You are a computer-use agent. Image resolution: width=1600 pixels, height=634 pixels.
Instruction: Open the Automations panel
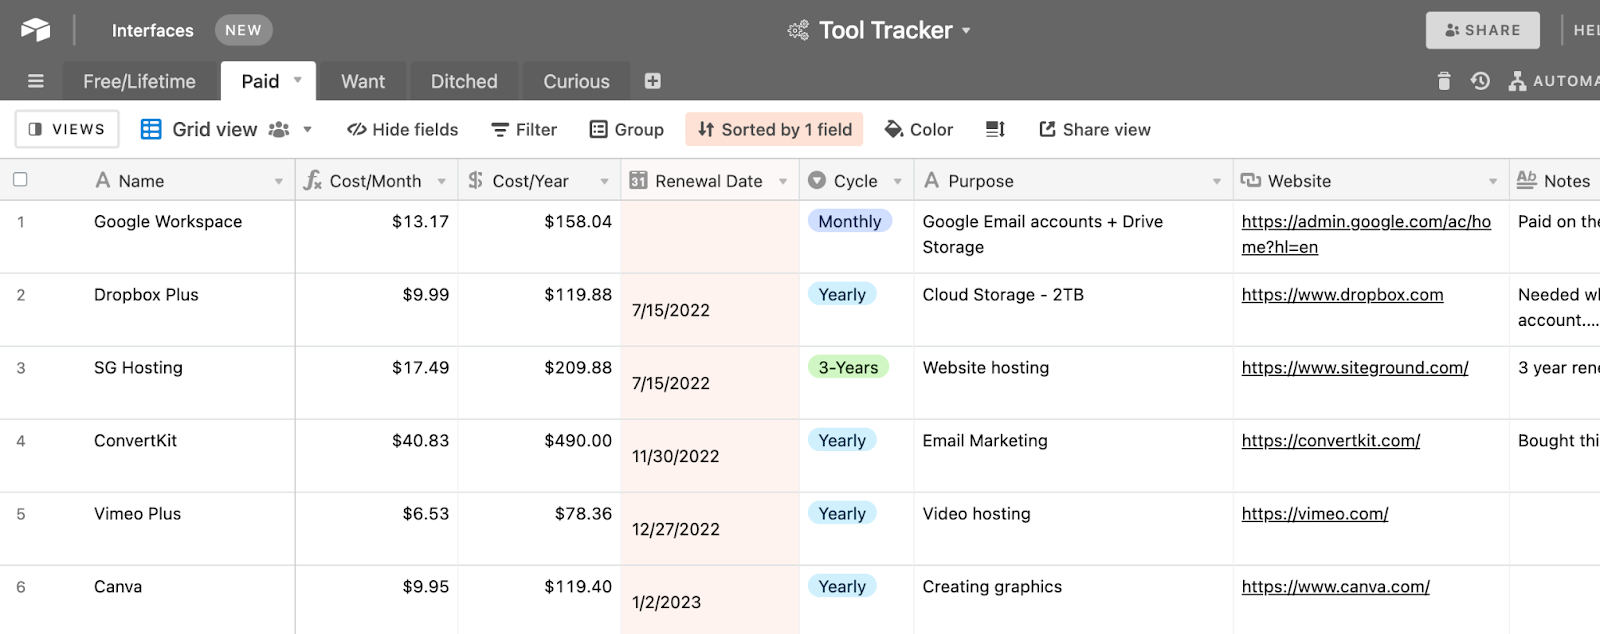[1553, 81]
